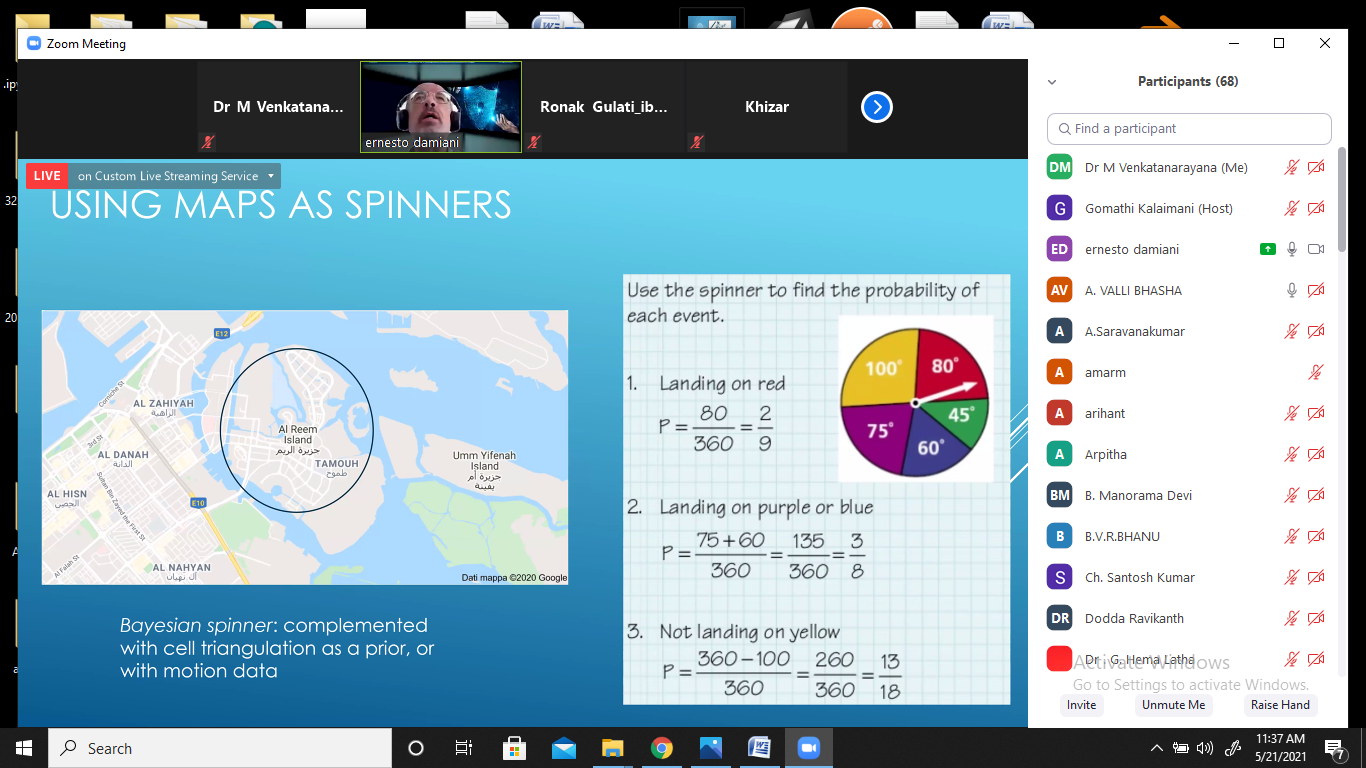Collapse the Participants panel chevron
The height and width of the screenshot is (768, 1366).
point(1052,82)
